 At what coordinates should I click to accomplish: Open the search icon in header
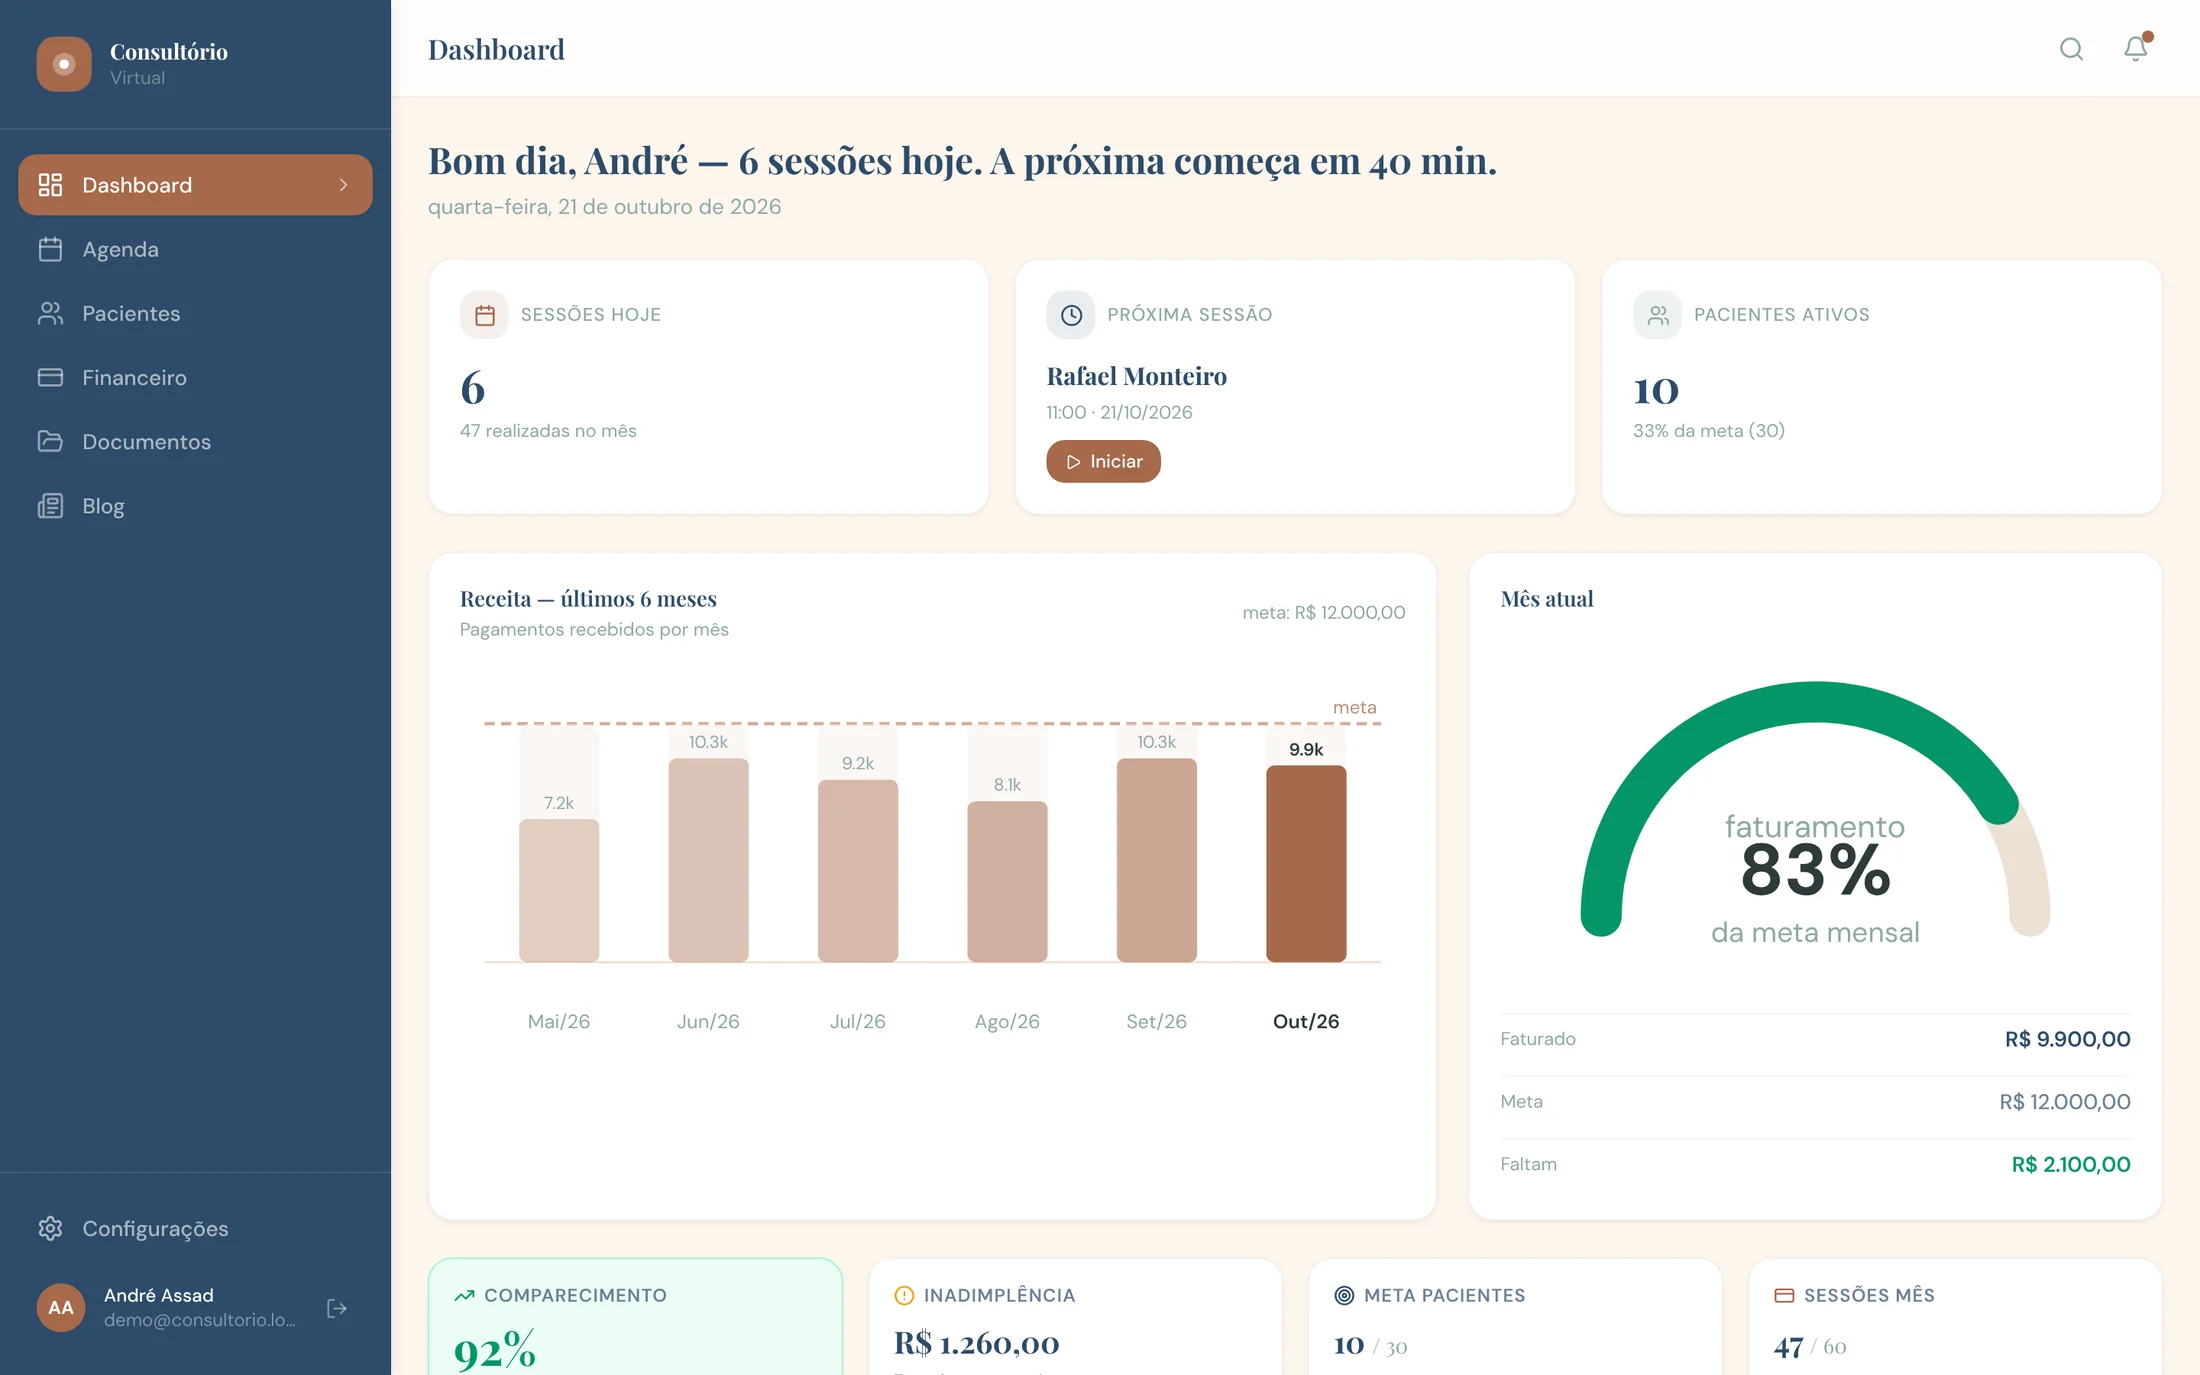coord(2071,49)
